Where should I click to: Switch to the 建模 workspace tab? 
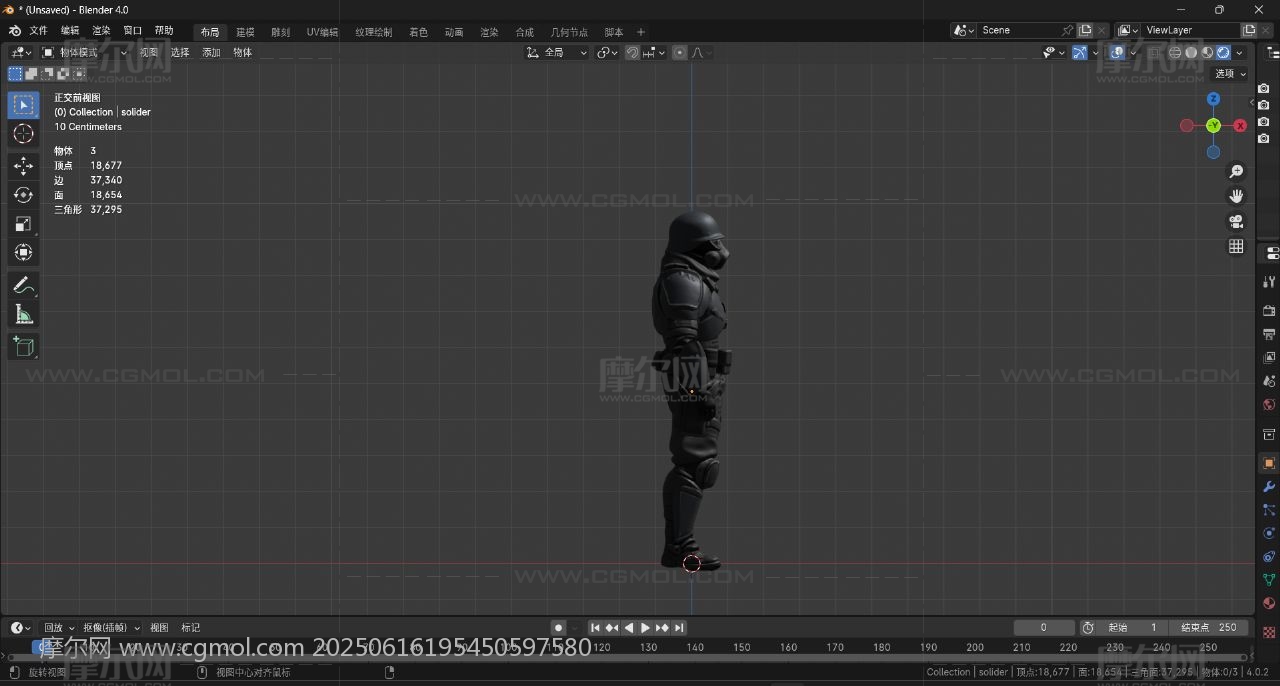click(245, 32)
